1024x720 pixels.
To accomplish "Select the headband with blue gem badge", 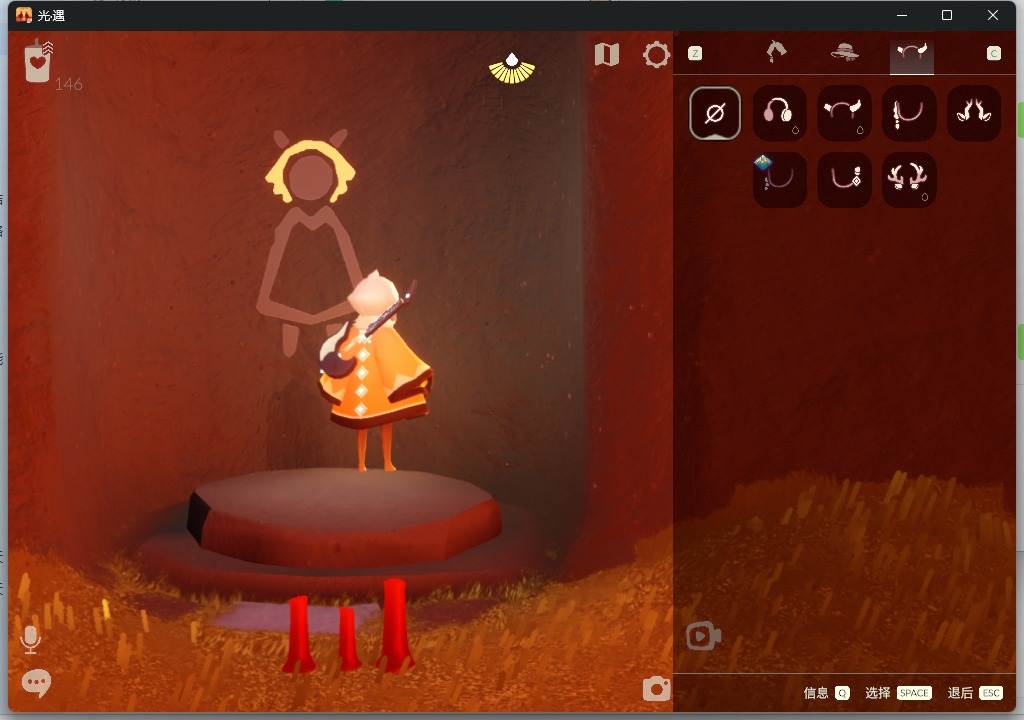I will 779,180.
